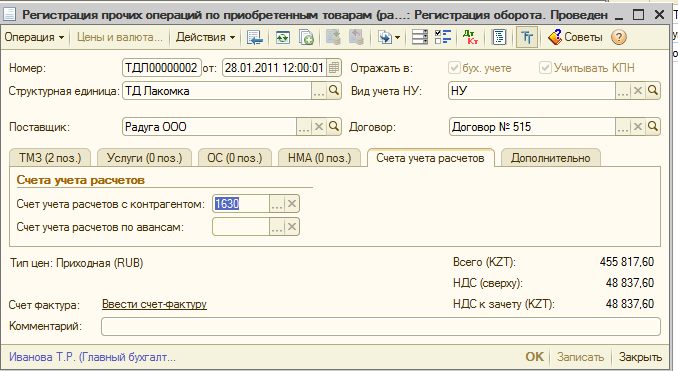This screenshot has height=371, width=678.
Task: Clear the расчетов по авансам field
Action: (x=292, y=227)
